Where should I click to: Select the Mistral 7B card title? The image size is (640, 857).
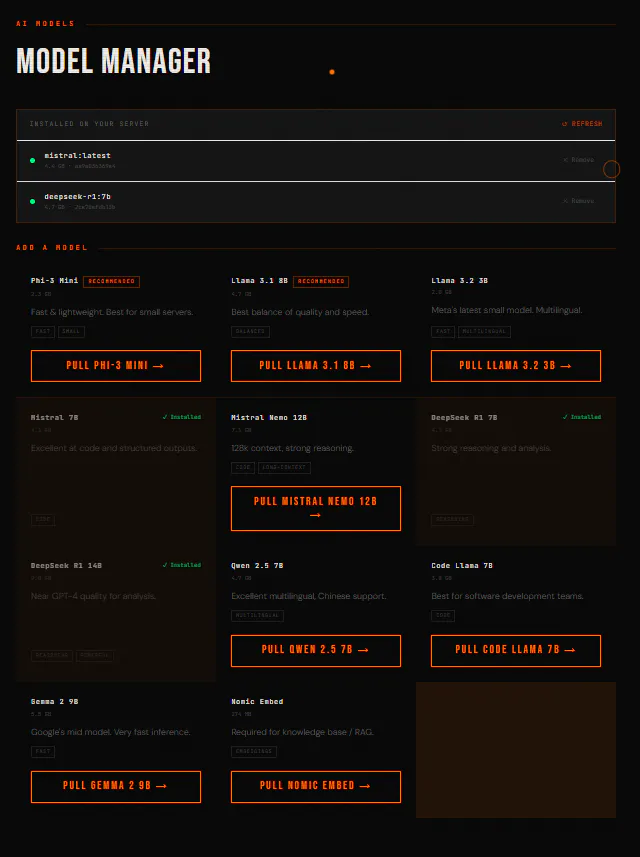(x=54, y=418)
